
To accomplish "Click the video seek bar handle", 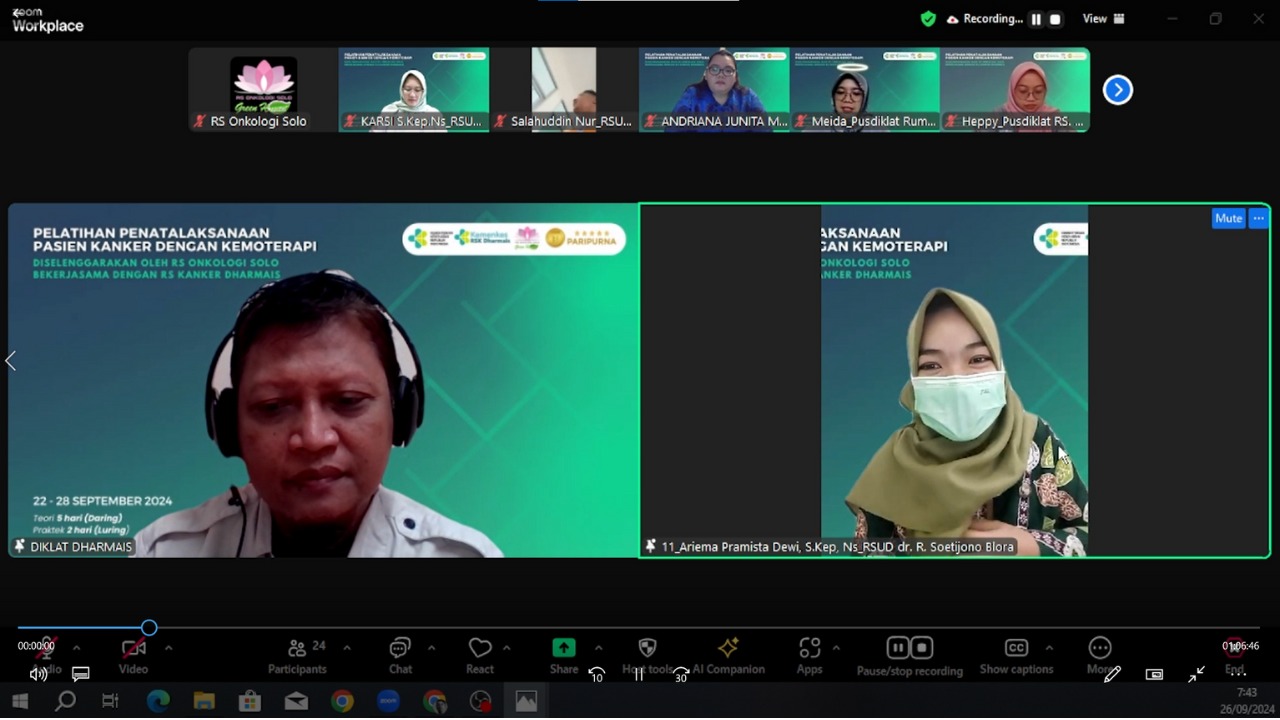I will (149, 628).
